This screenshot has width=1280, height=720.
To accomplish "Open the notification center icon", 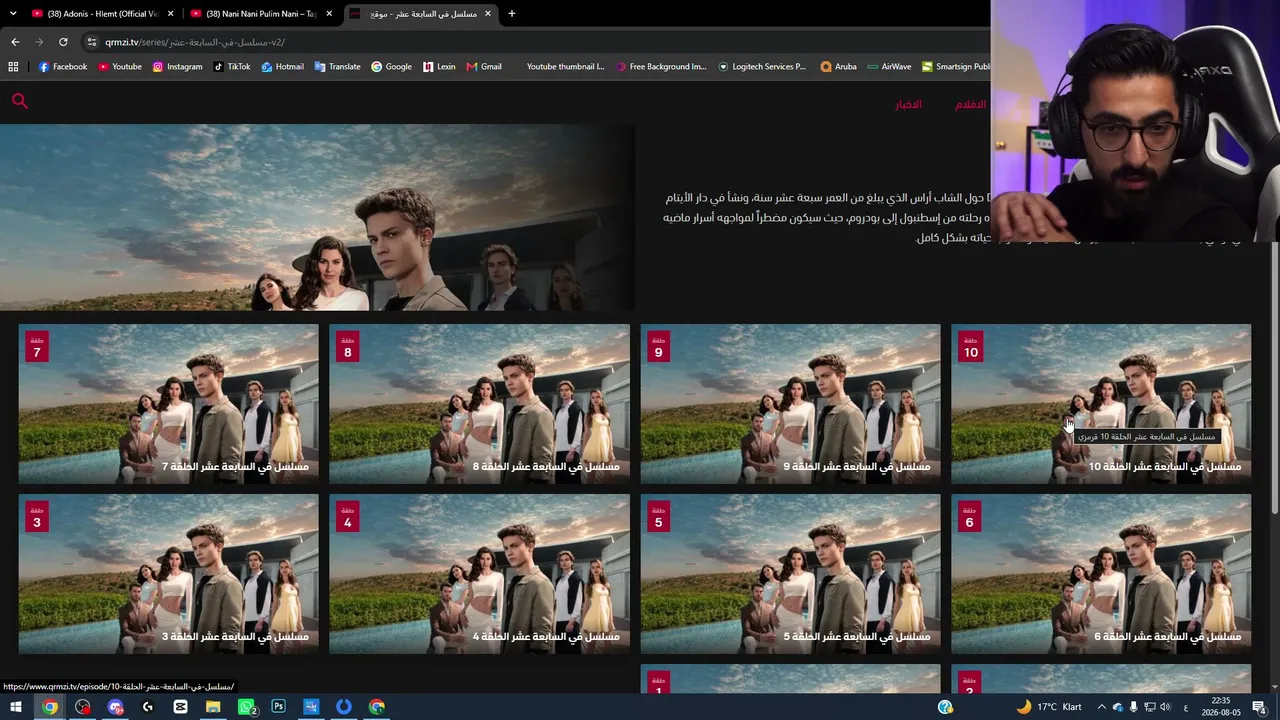I will [x=1259, y=707].
